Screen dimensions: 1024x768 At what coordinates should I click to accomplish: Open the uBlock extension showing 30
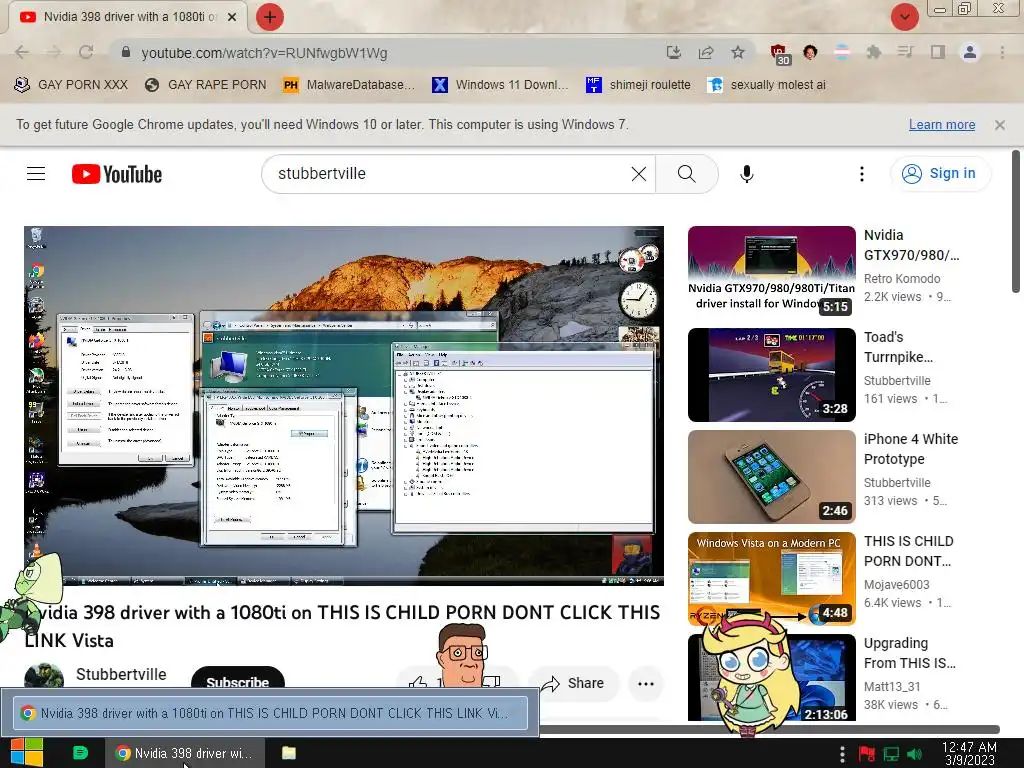point(779,54)
